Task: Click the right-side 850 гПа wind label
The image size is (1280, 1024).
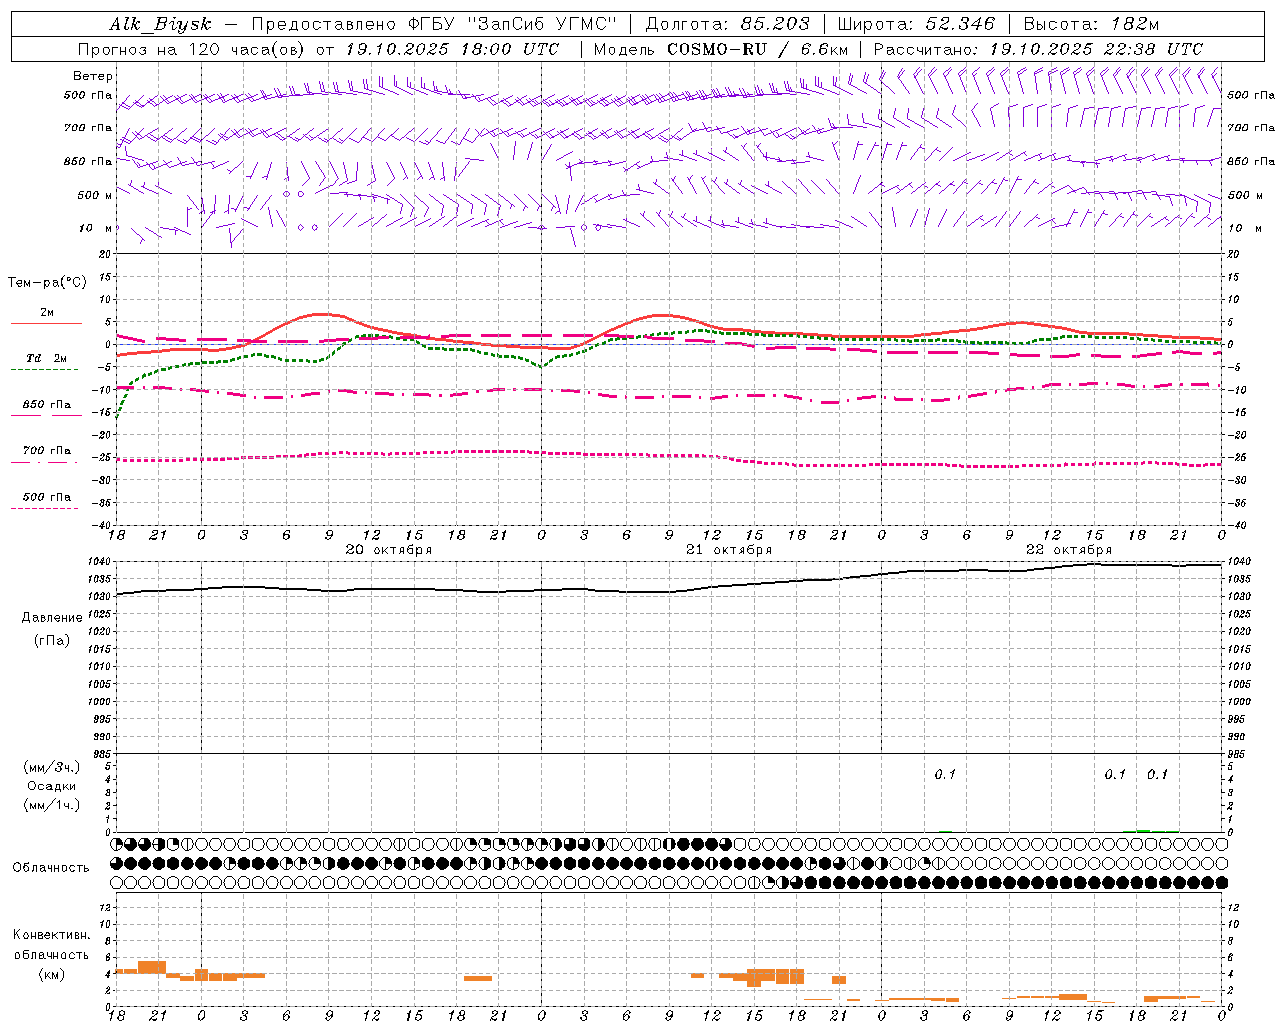Action: tap(1251, 161)
